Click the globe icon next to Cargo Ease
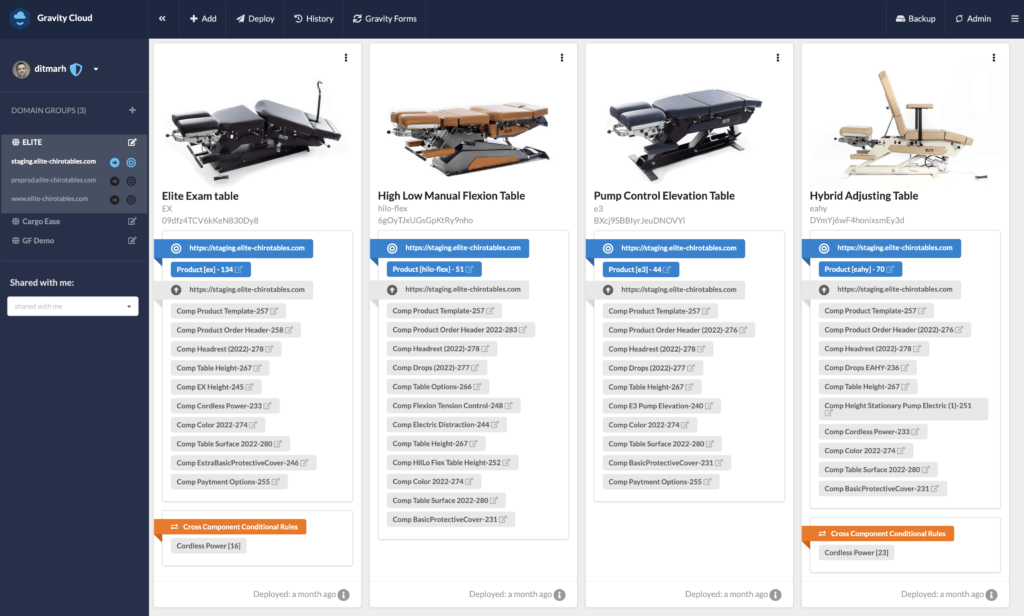The width and height of the screenshot is (1024, 616). [x=16, y=221]
